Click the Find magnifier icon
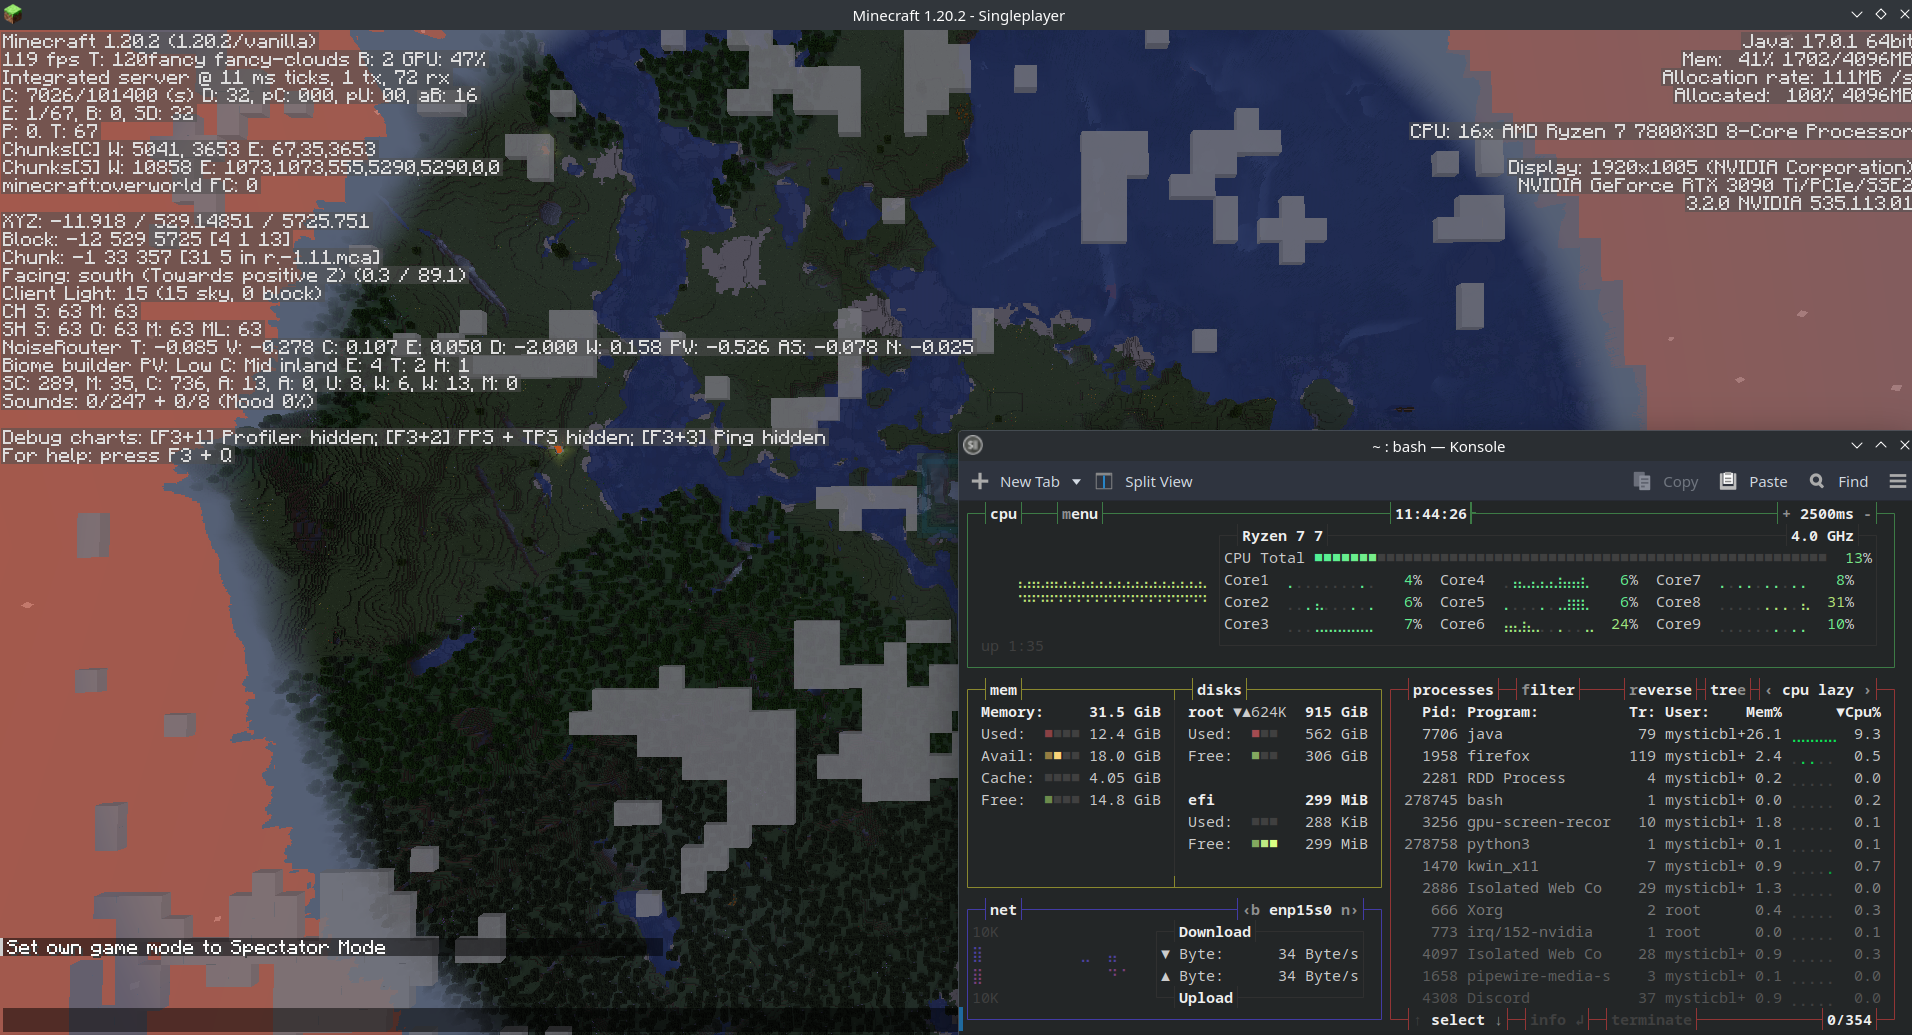 tap(1816, 482)
